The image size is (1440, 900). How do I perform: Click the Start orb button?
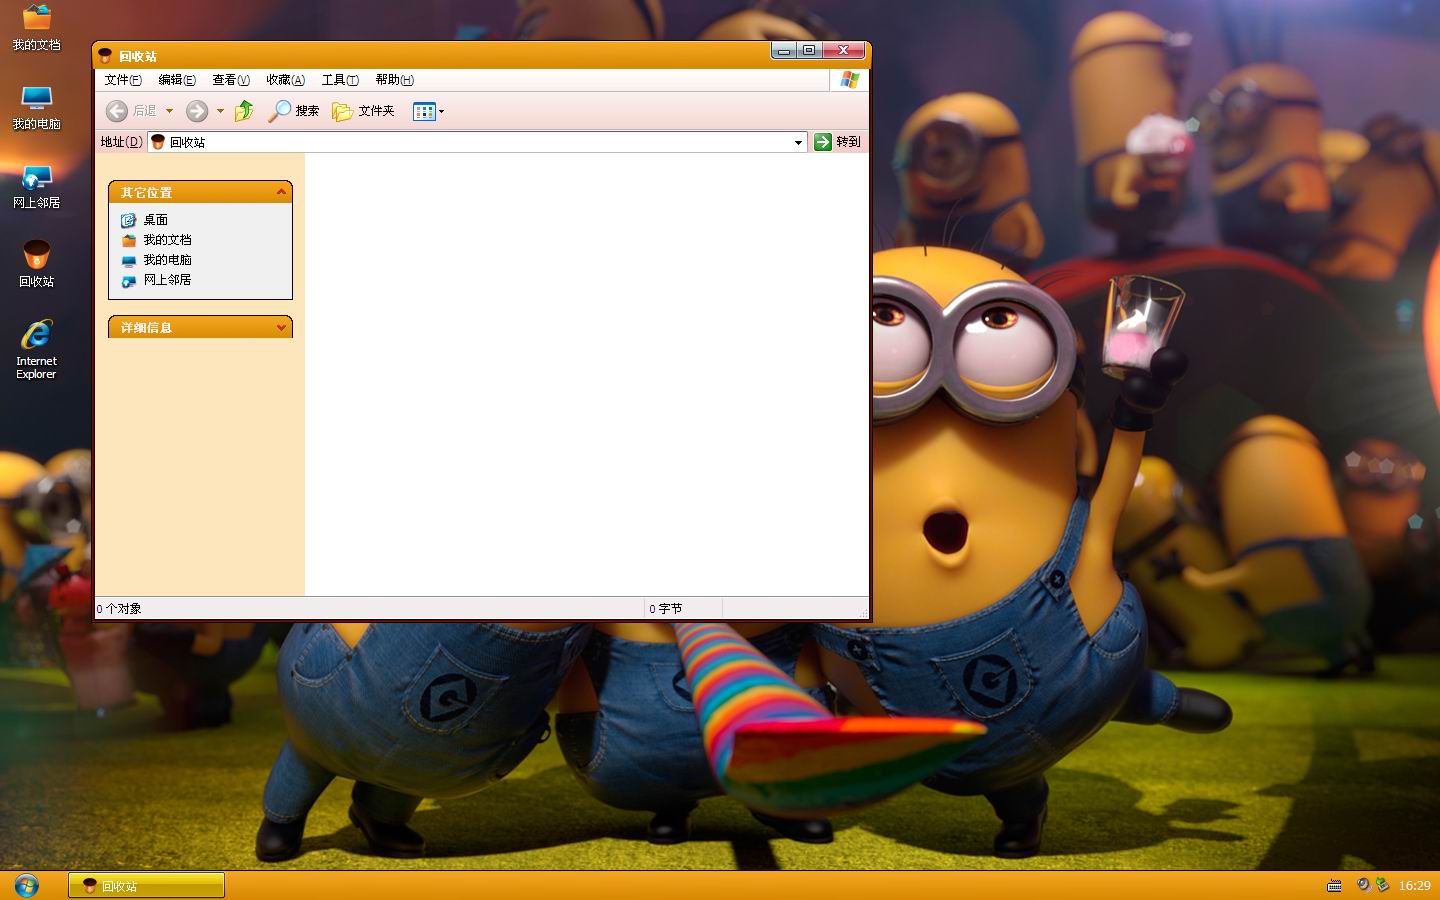[x=26, y=885]
